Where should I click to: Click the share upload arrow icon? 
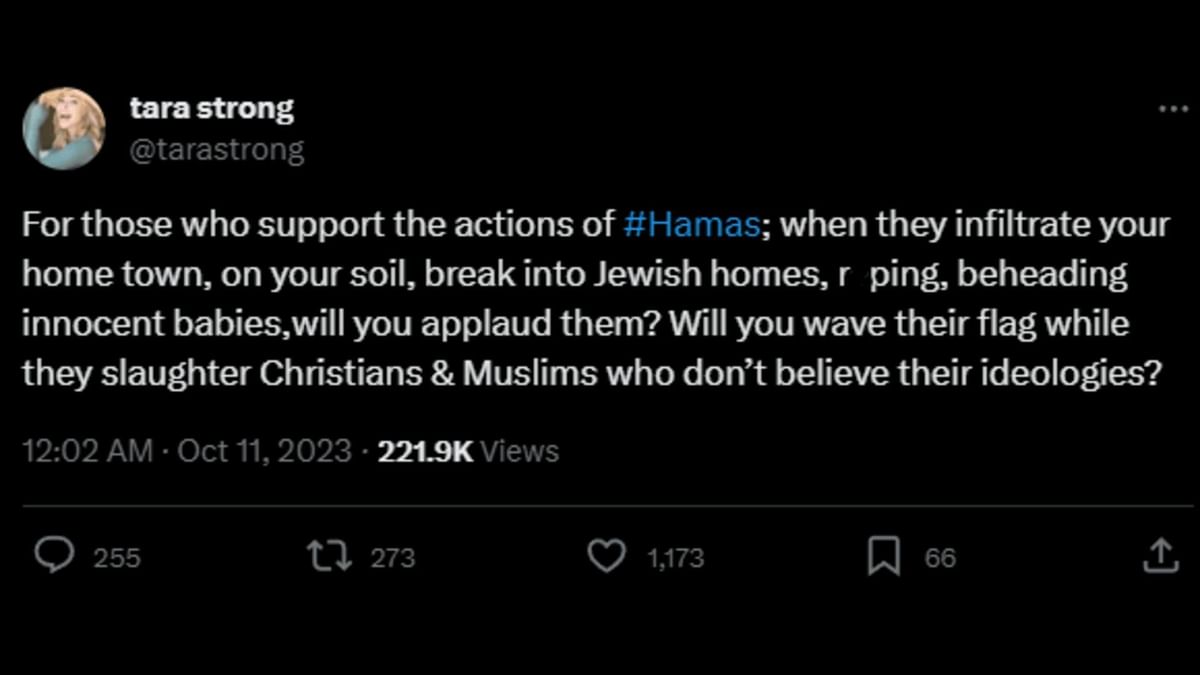(1160, 556)
